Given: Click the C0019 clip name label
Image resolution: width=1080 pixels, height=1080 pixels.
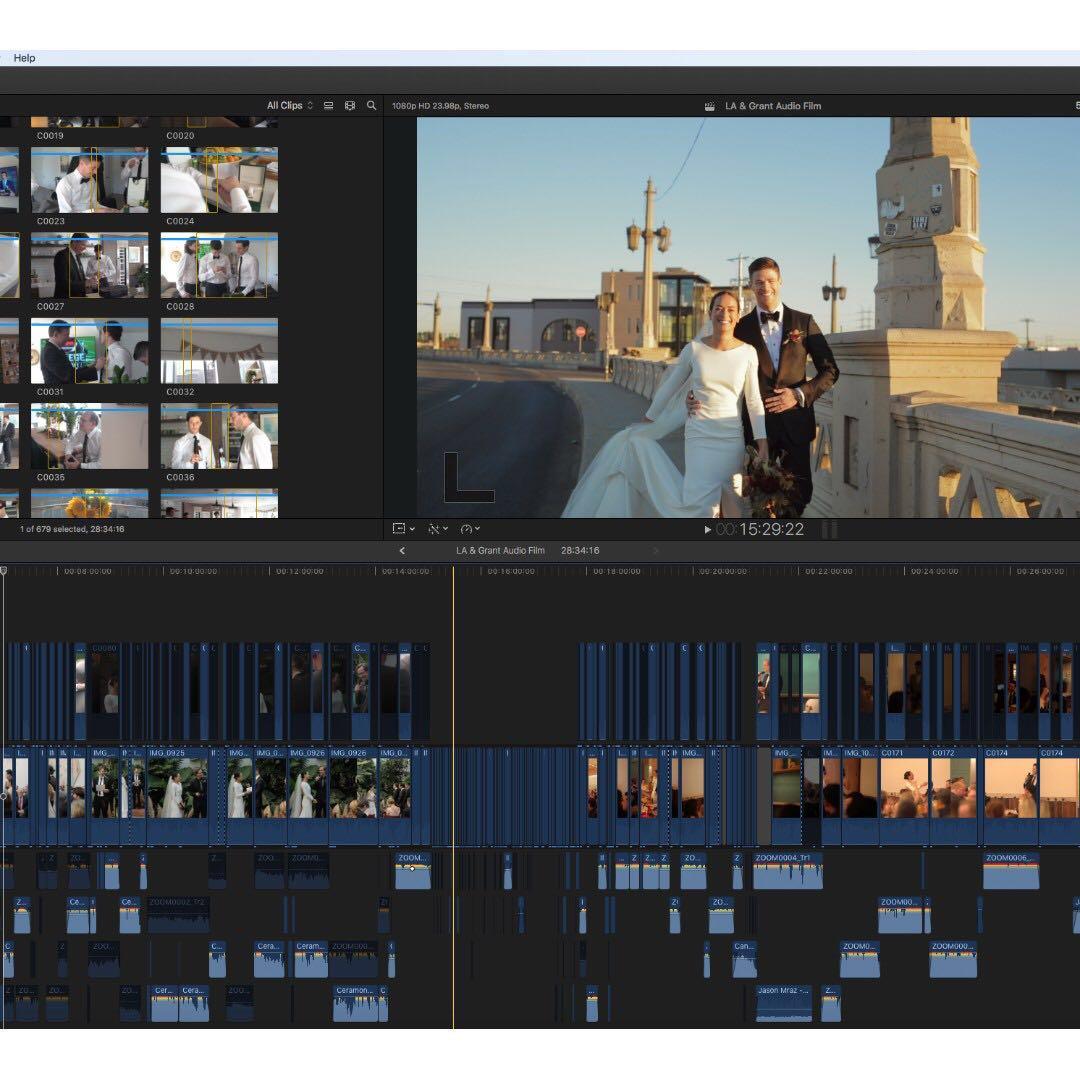Looking at the screenshot, I should (x=50, y=136).
